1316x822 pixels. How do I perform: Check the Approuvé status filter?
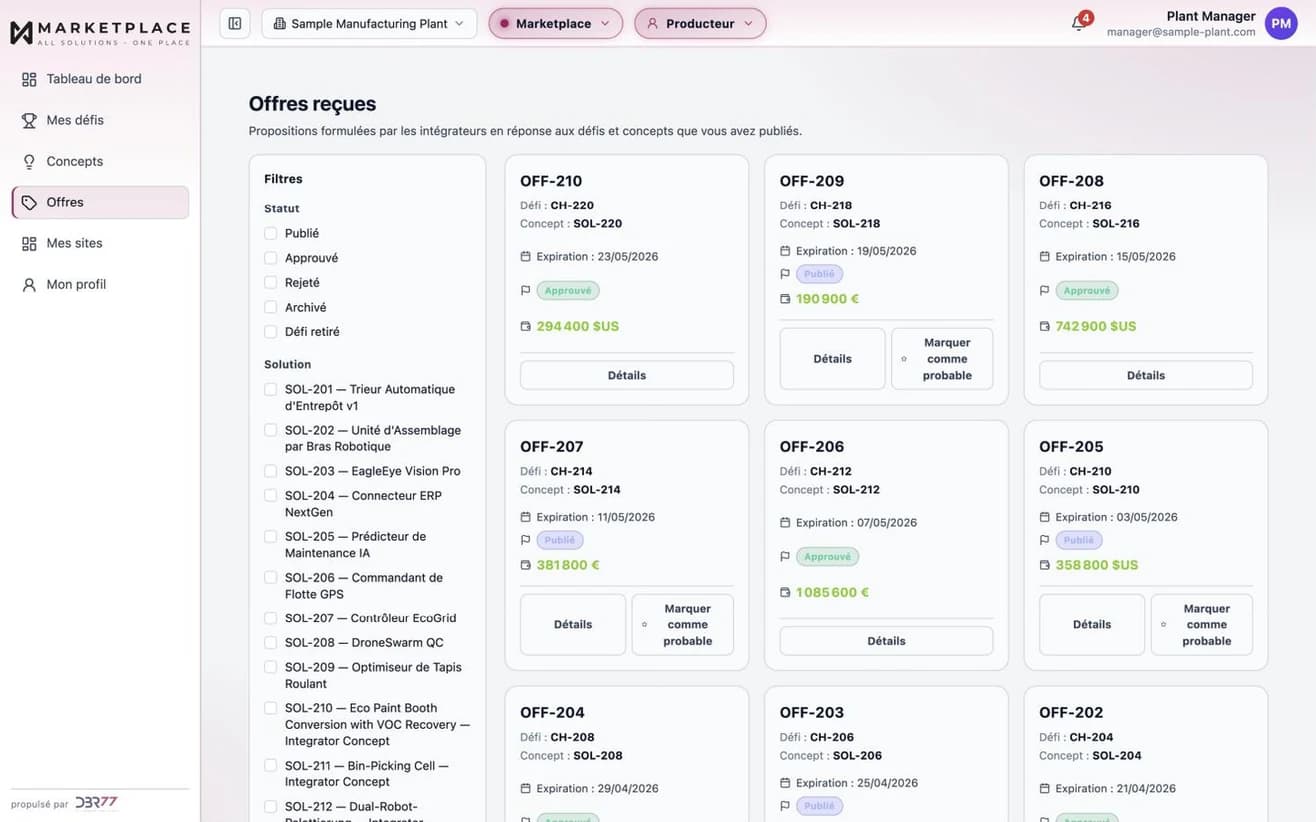pos(270,258)
